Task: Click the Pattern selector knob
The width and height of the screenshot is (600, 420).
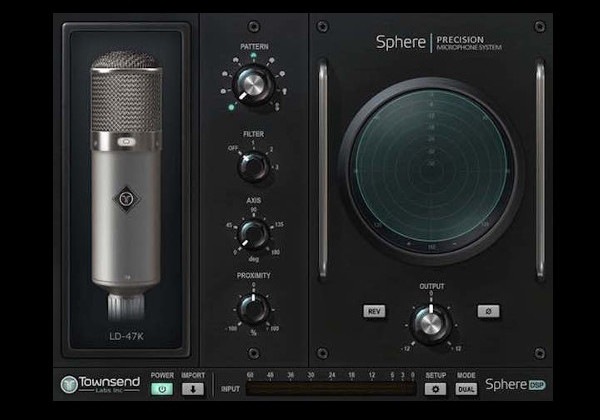Action: 253,85
